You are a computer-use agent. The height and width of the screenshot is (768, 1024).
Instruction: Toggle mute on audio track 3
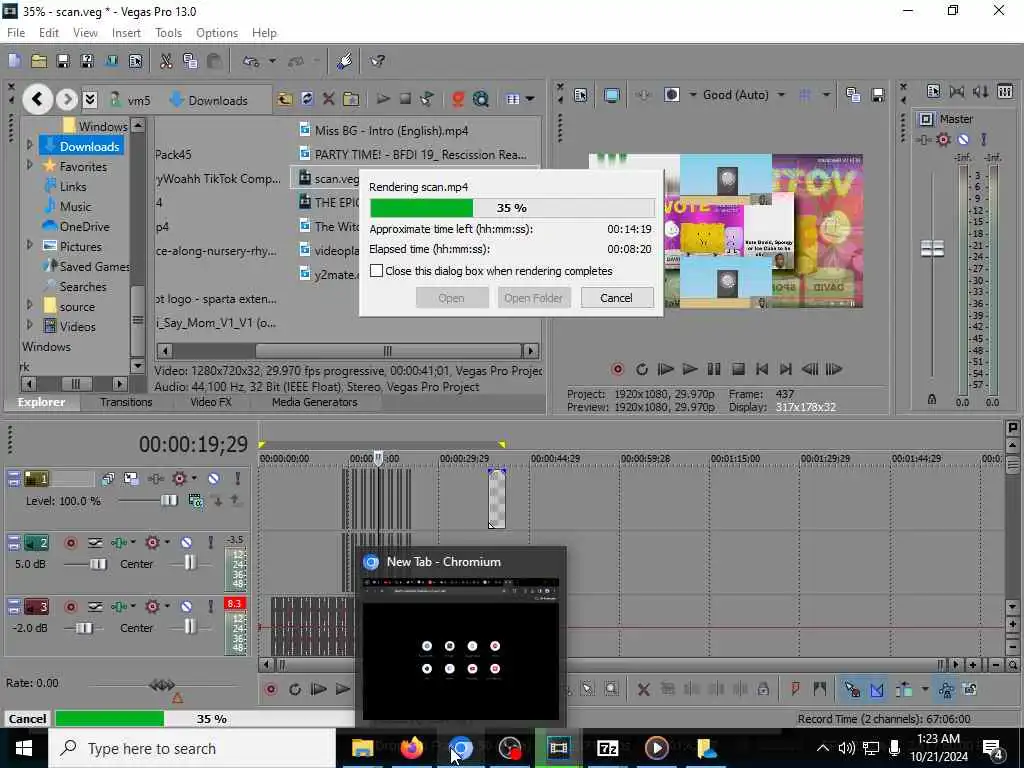(x=186, y=607)
